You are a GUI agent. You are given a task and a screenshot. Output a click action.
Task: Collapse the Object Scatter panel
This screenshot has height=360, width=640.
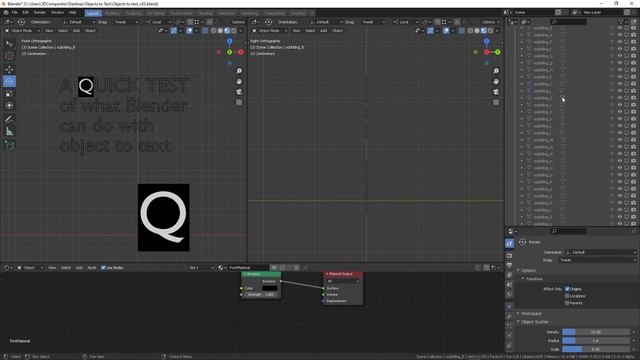(534, 322)
